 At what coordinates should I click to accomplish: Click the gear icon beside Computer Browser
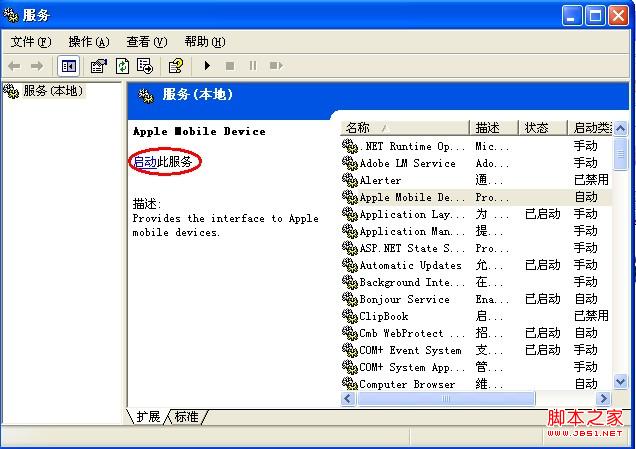point(350,384)
